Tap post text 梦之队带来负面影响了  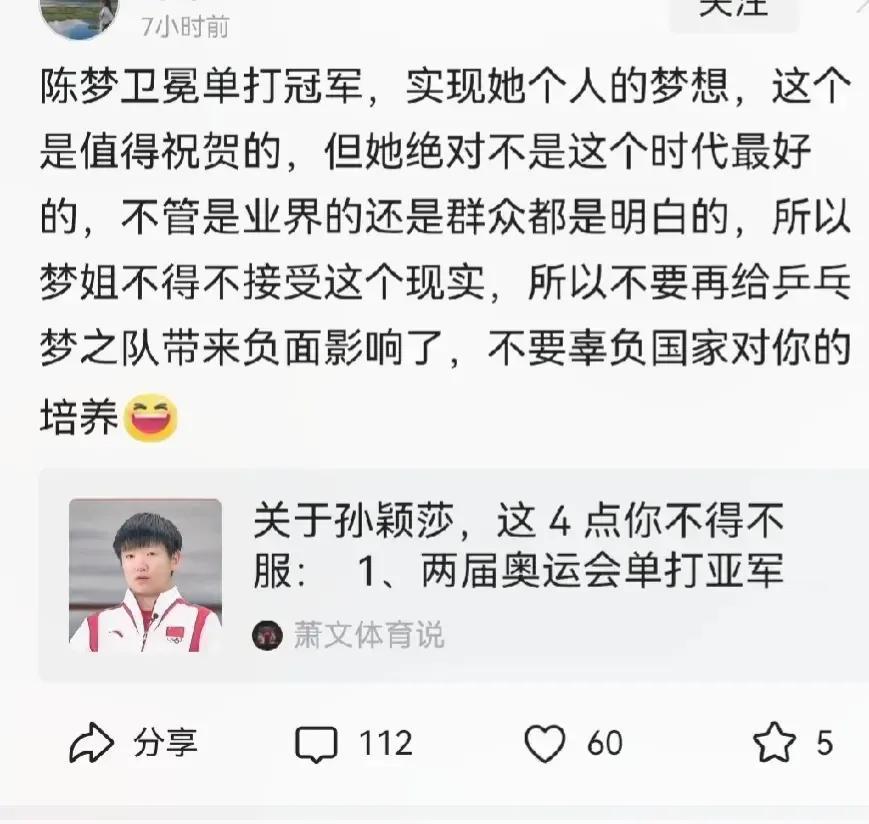241,349
